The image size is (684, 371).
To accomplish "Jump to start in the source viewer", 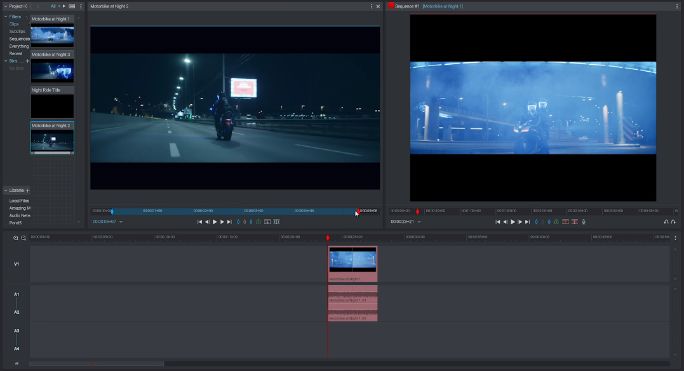I will [x=200, y=222].
